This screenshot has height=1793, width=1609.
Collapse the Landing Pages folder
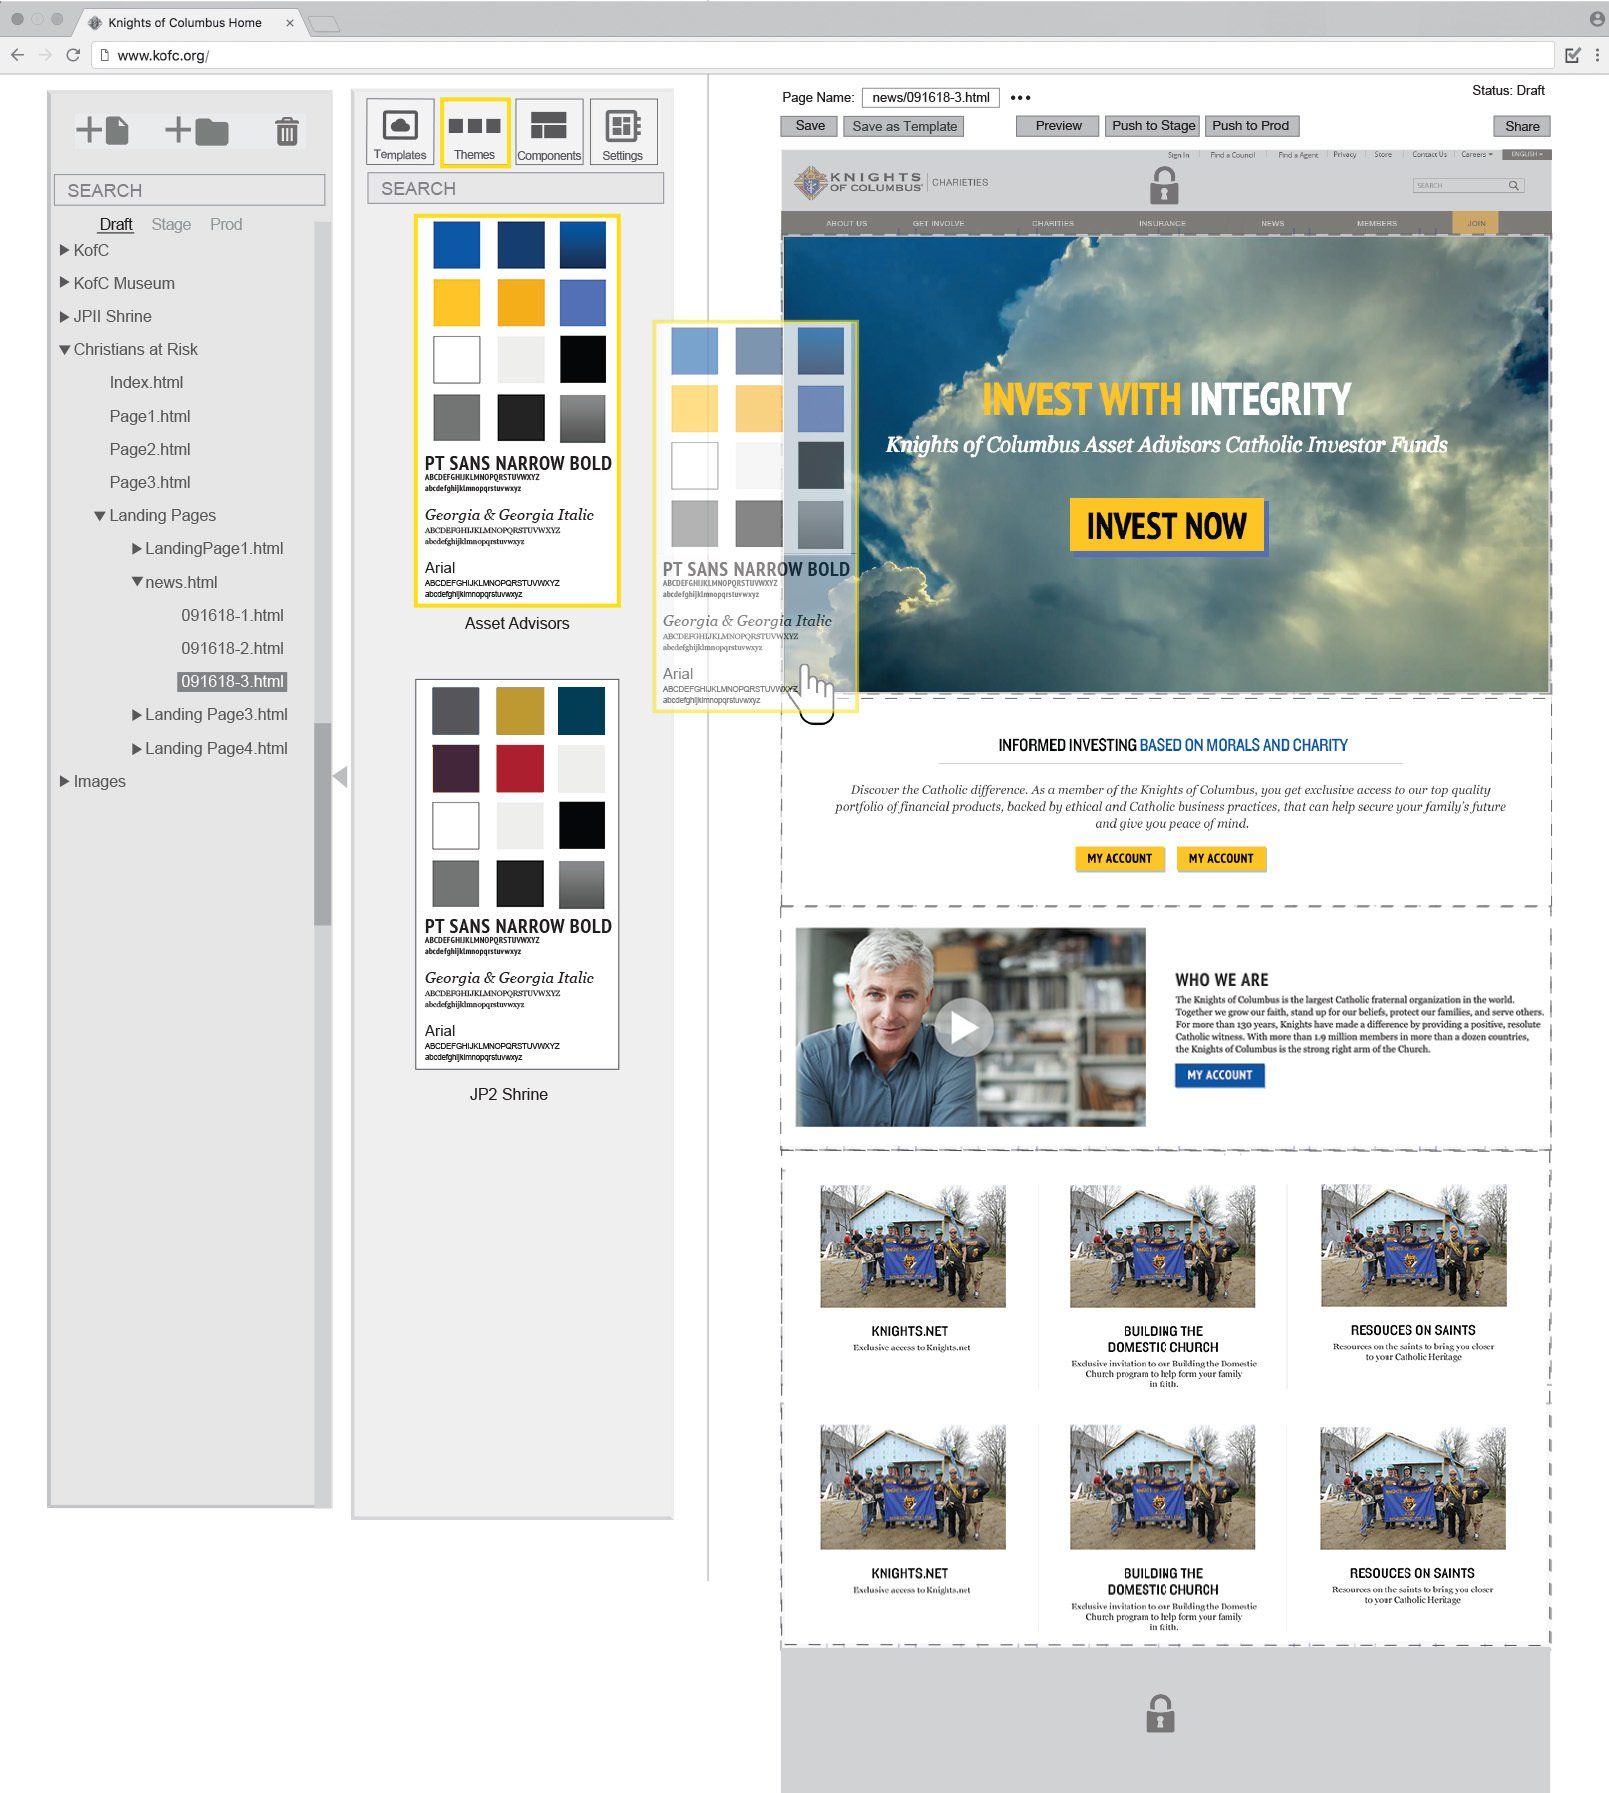(100, 515)
